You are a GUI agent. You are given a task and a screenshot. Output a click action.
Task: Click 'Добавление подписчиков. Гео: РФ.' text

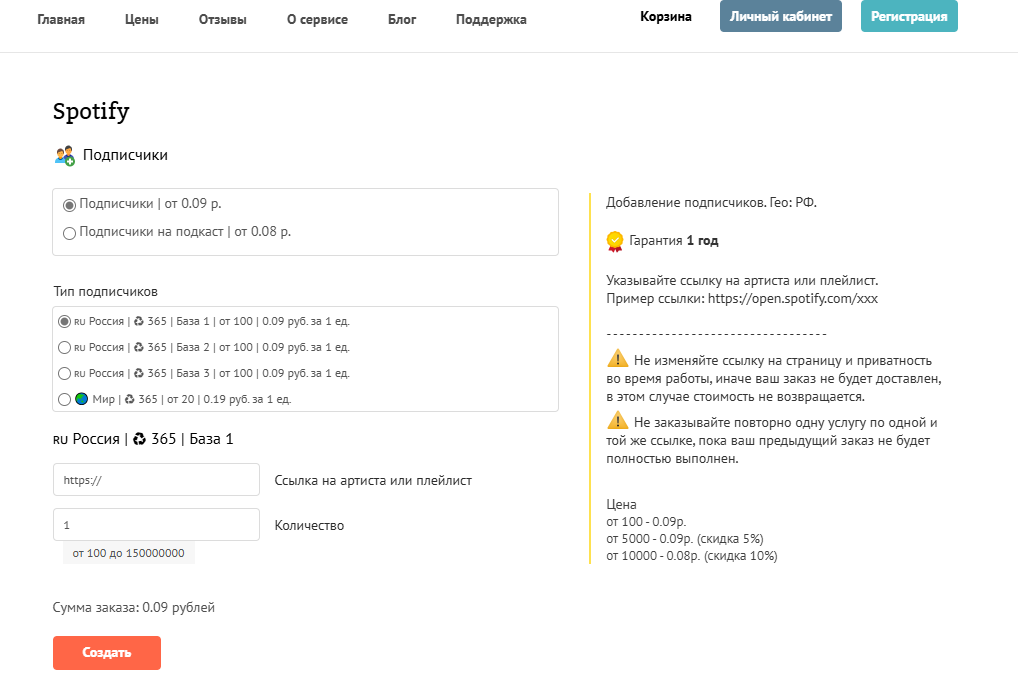[712, 203]
